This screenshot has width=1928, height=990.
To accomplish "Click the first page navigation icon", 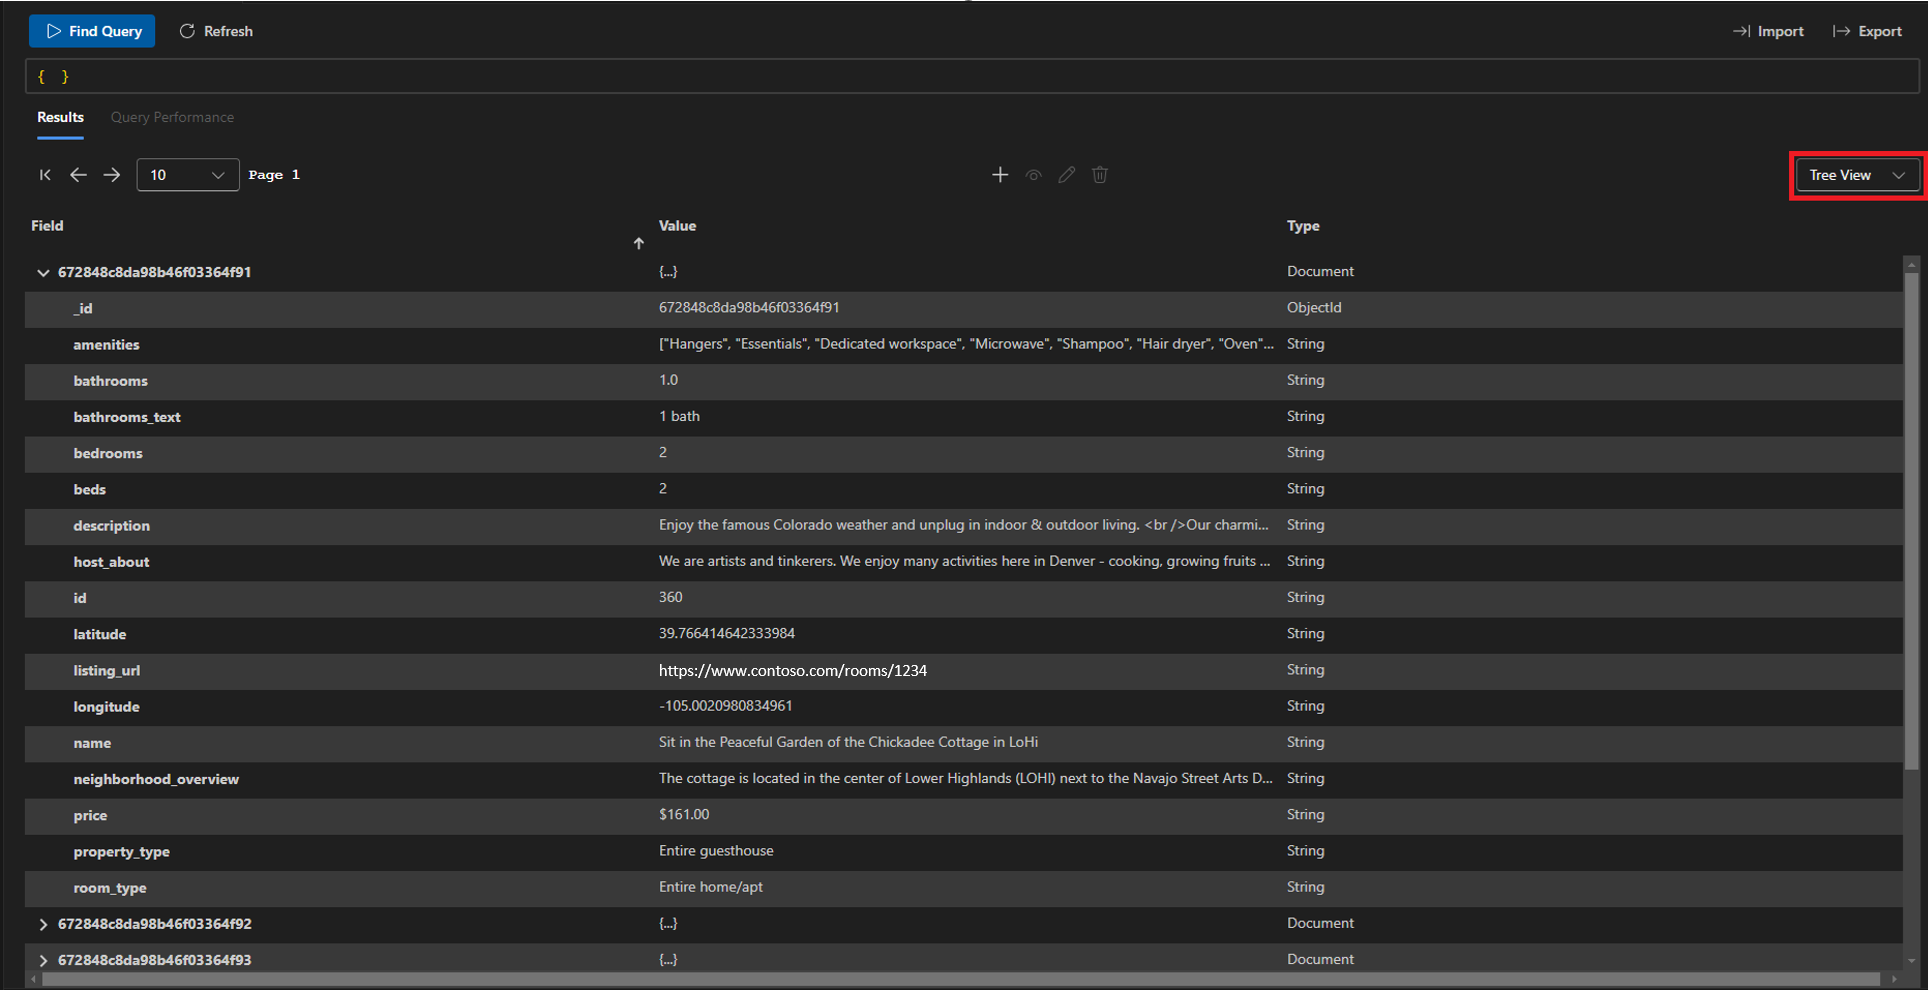I will point(45,175).
